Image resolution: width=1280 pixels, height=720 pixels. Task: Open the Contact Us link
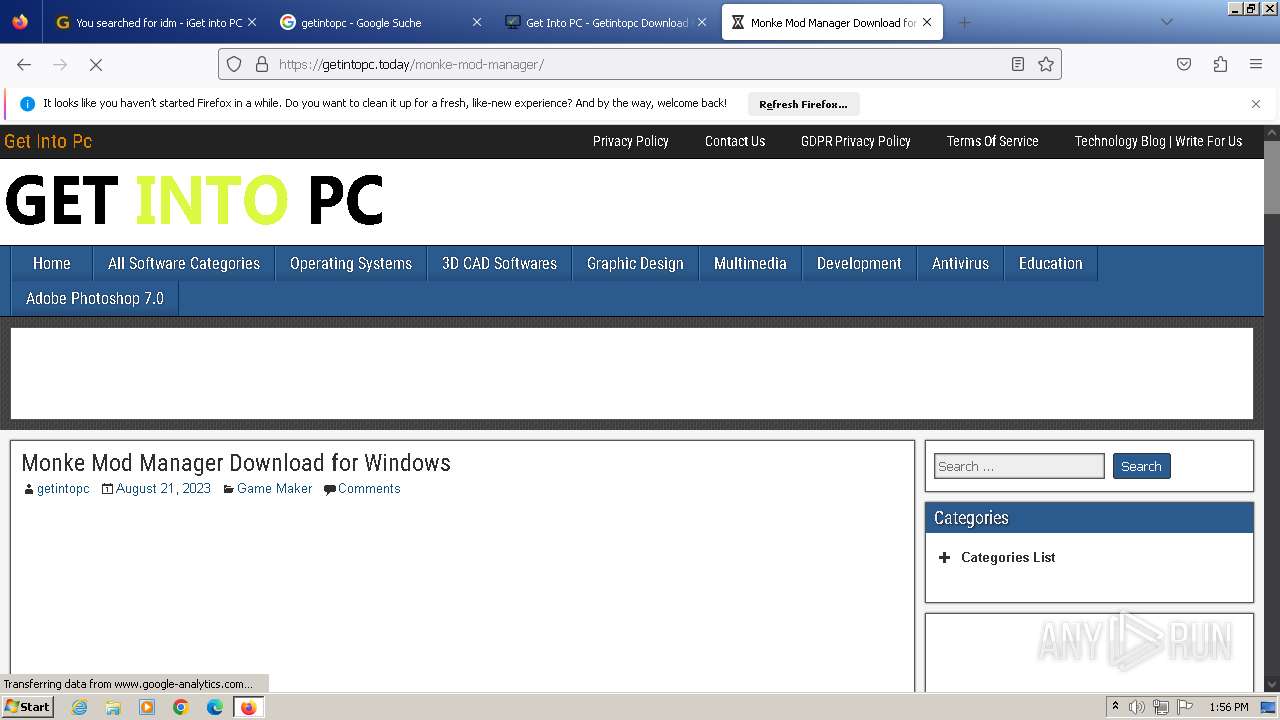coord(735,141)
